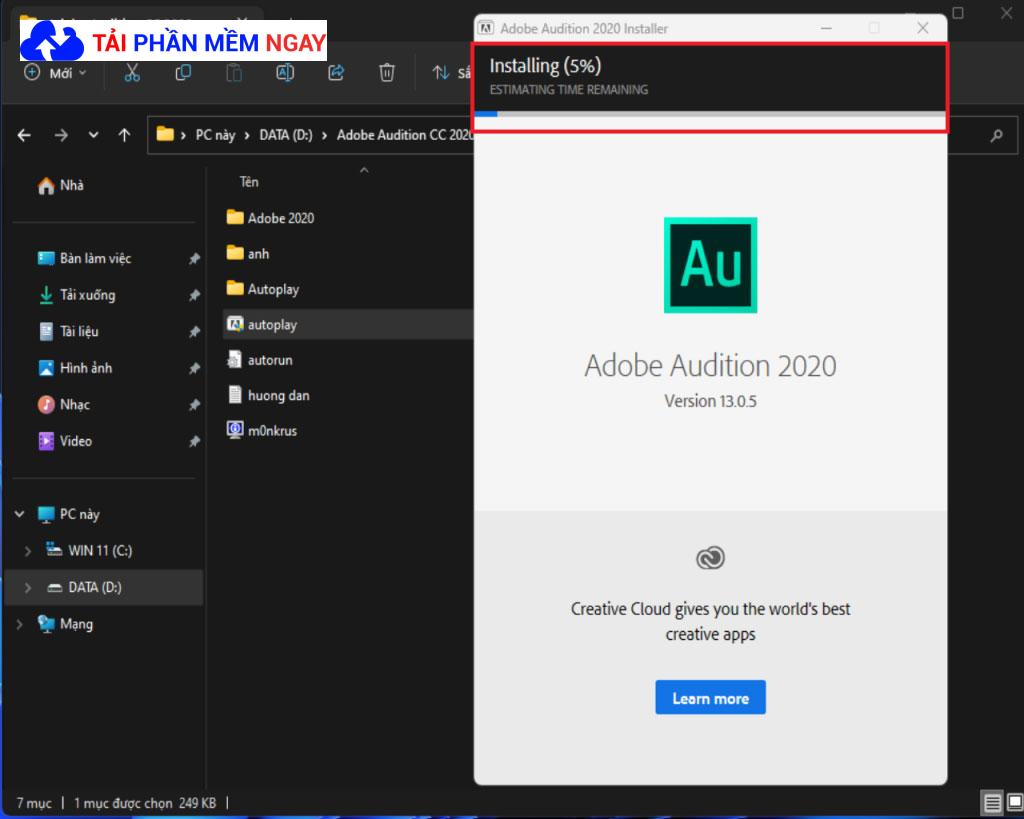Select WIN 11 (C:) drive in tree
Screen dimensions: 1024x819
click(x=100, y=551)
